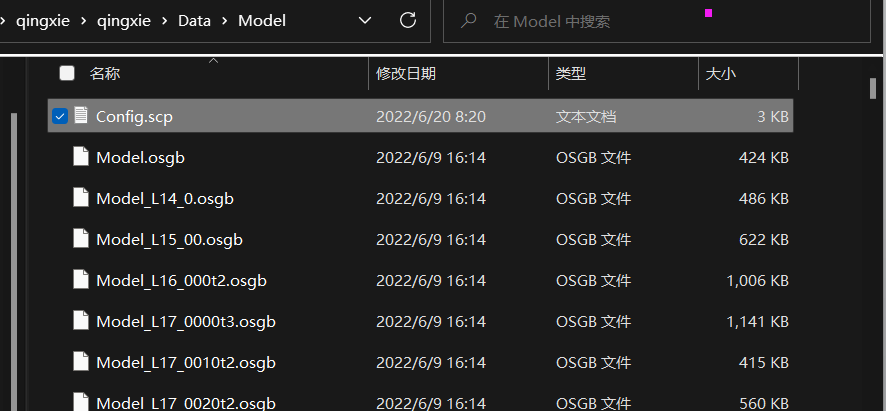The width and height of the screenshot is (886, 411).
Task: Click the search magnifier icon
Action: 468,21
